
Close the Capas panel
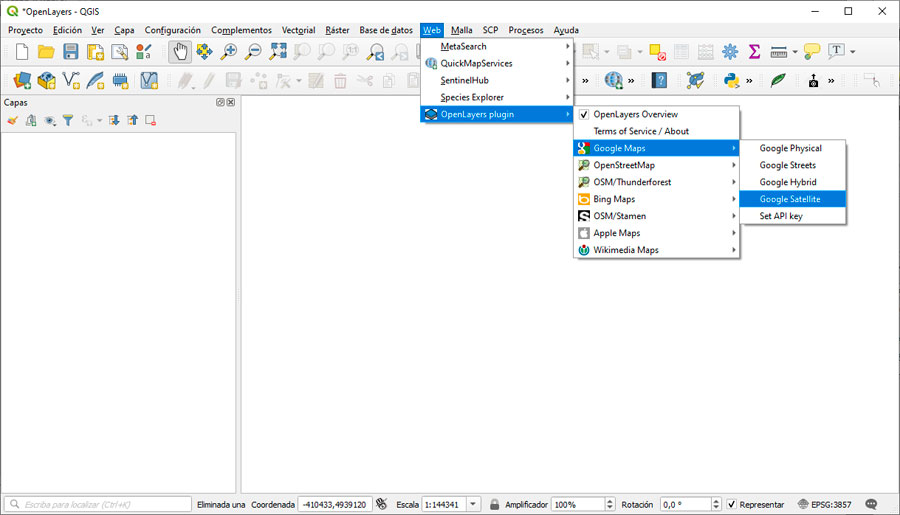click(x=231, y=102)
